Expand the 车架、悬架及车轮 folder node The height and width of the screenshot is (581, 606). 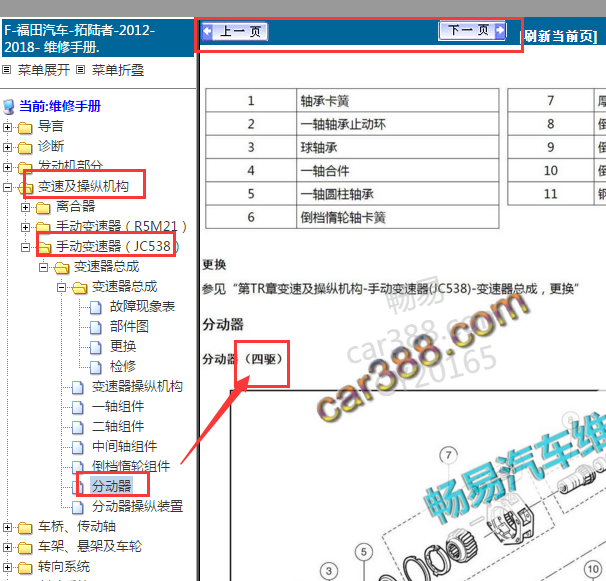coord(7,547)
